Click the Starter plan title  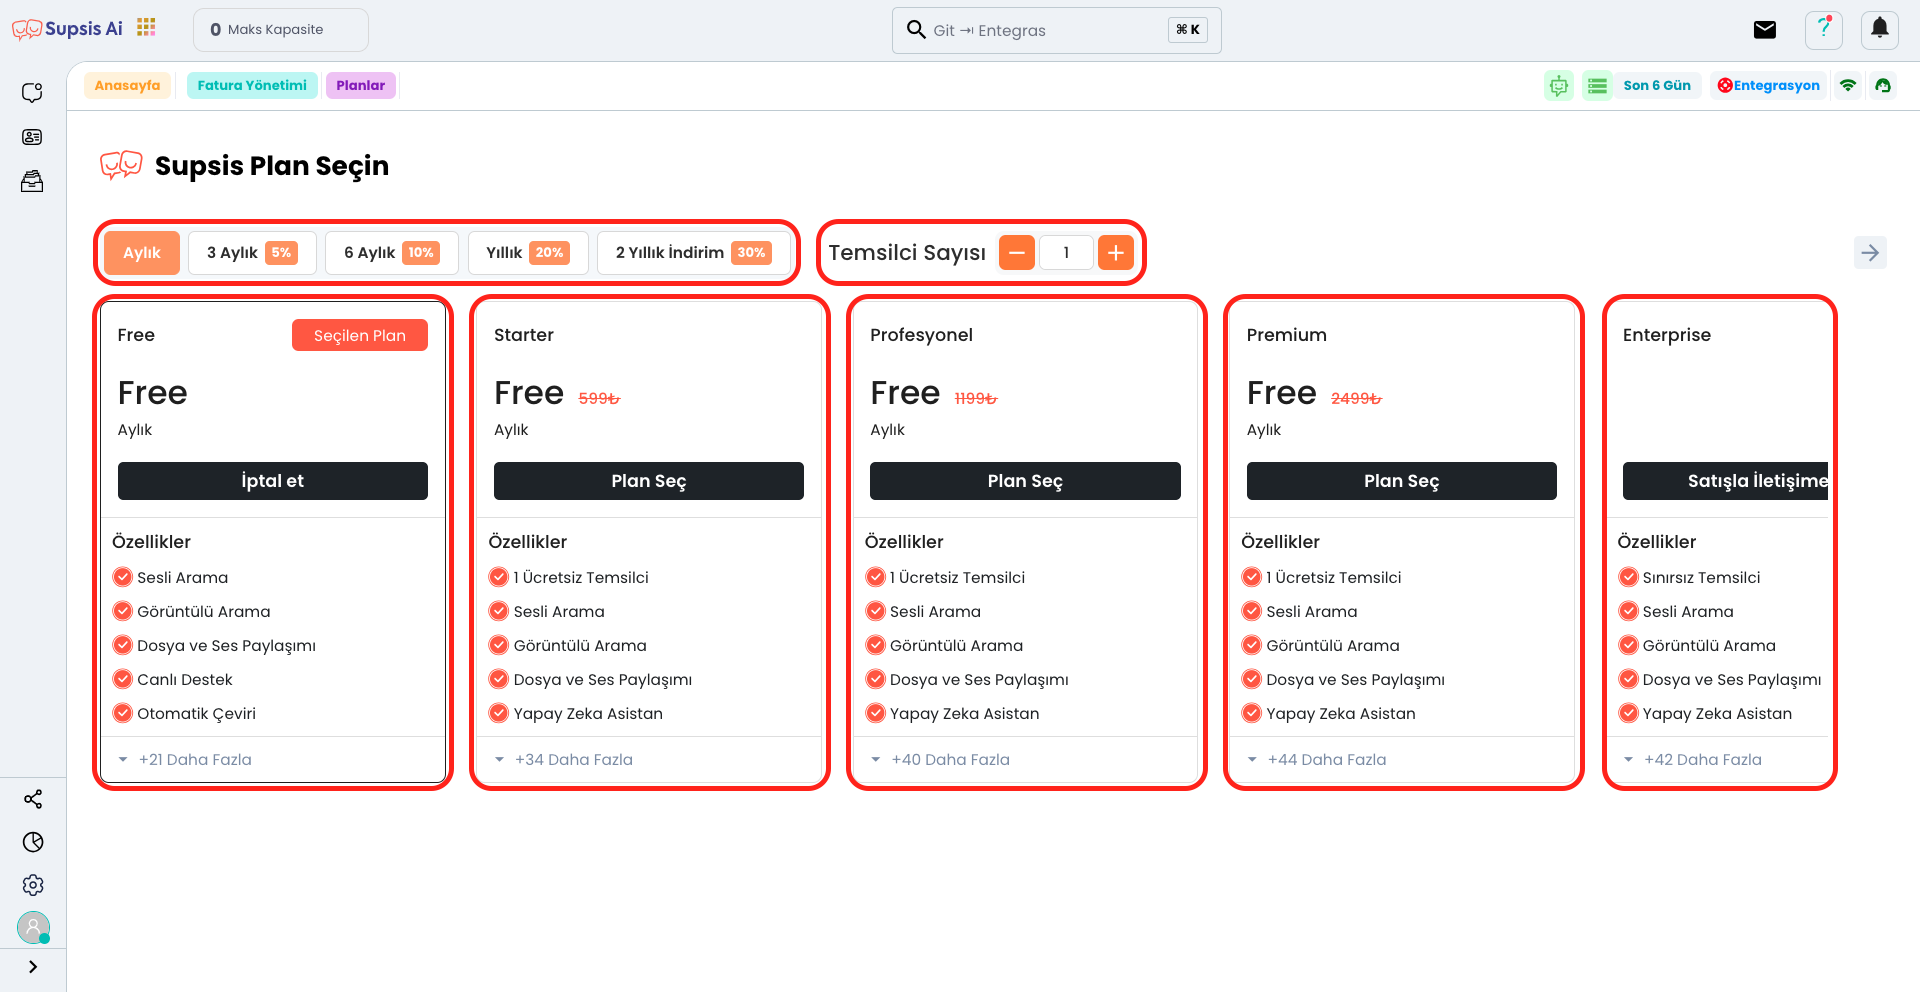click(x=524, y=335)
